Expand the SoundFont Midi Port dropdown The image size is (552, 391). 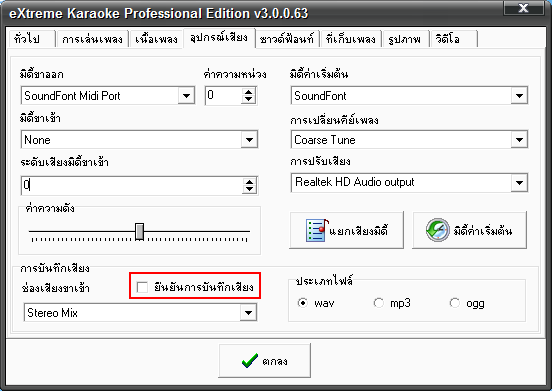tap(186, 96)
